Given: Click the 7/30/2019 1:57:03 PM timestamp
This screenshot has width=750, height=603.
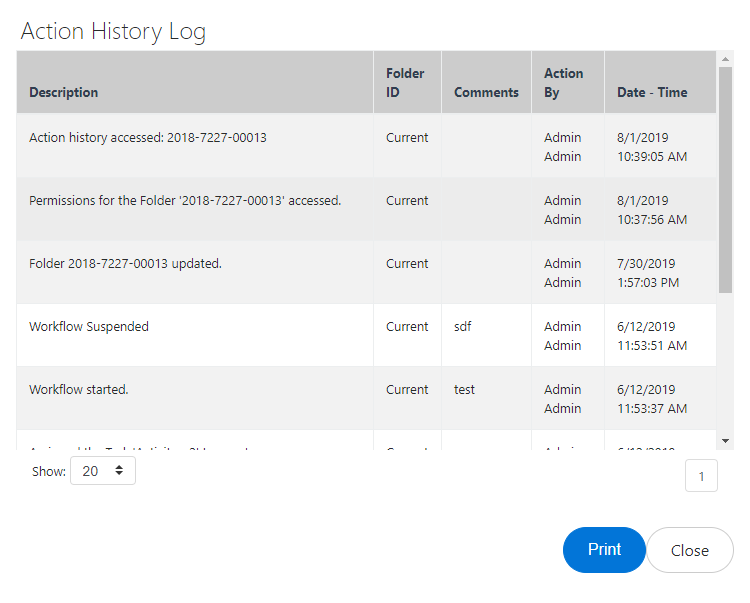Looking at the screenshot, I should pyautogui.click(x=648, y=273).
